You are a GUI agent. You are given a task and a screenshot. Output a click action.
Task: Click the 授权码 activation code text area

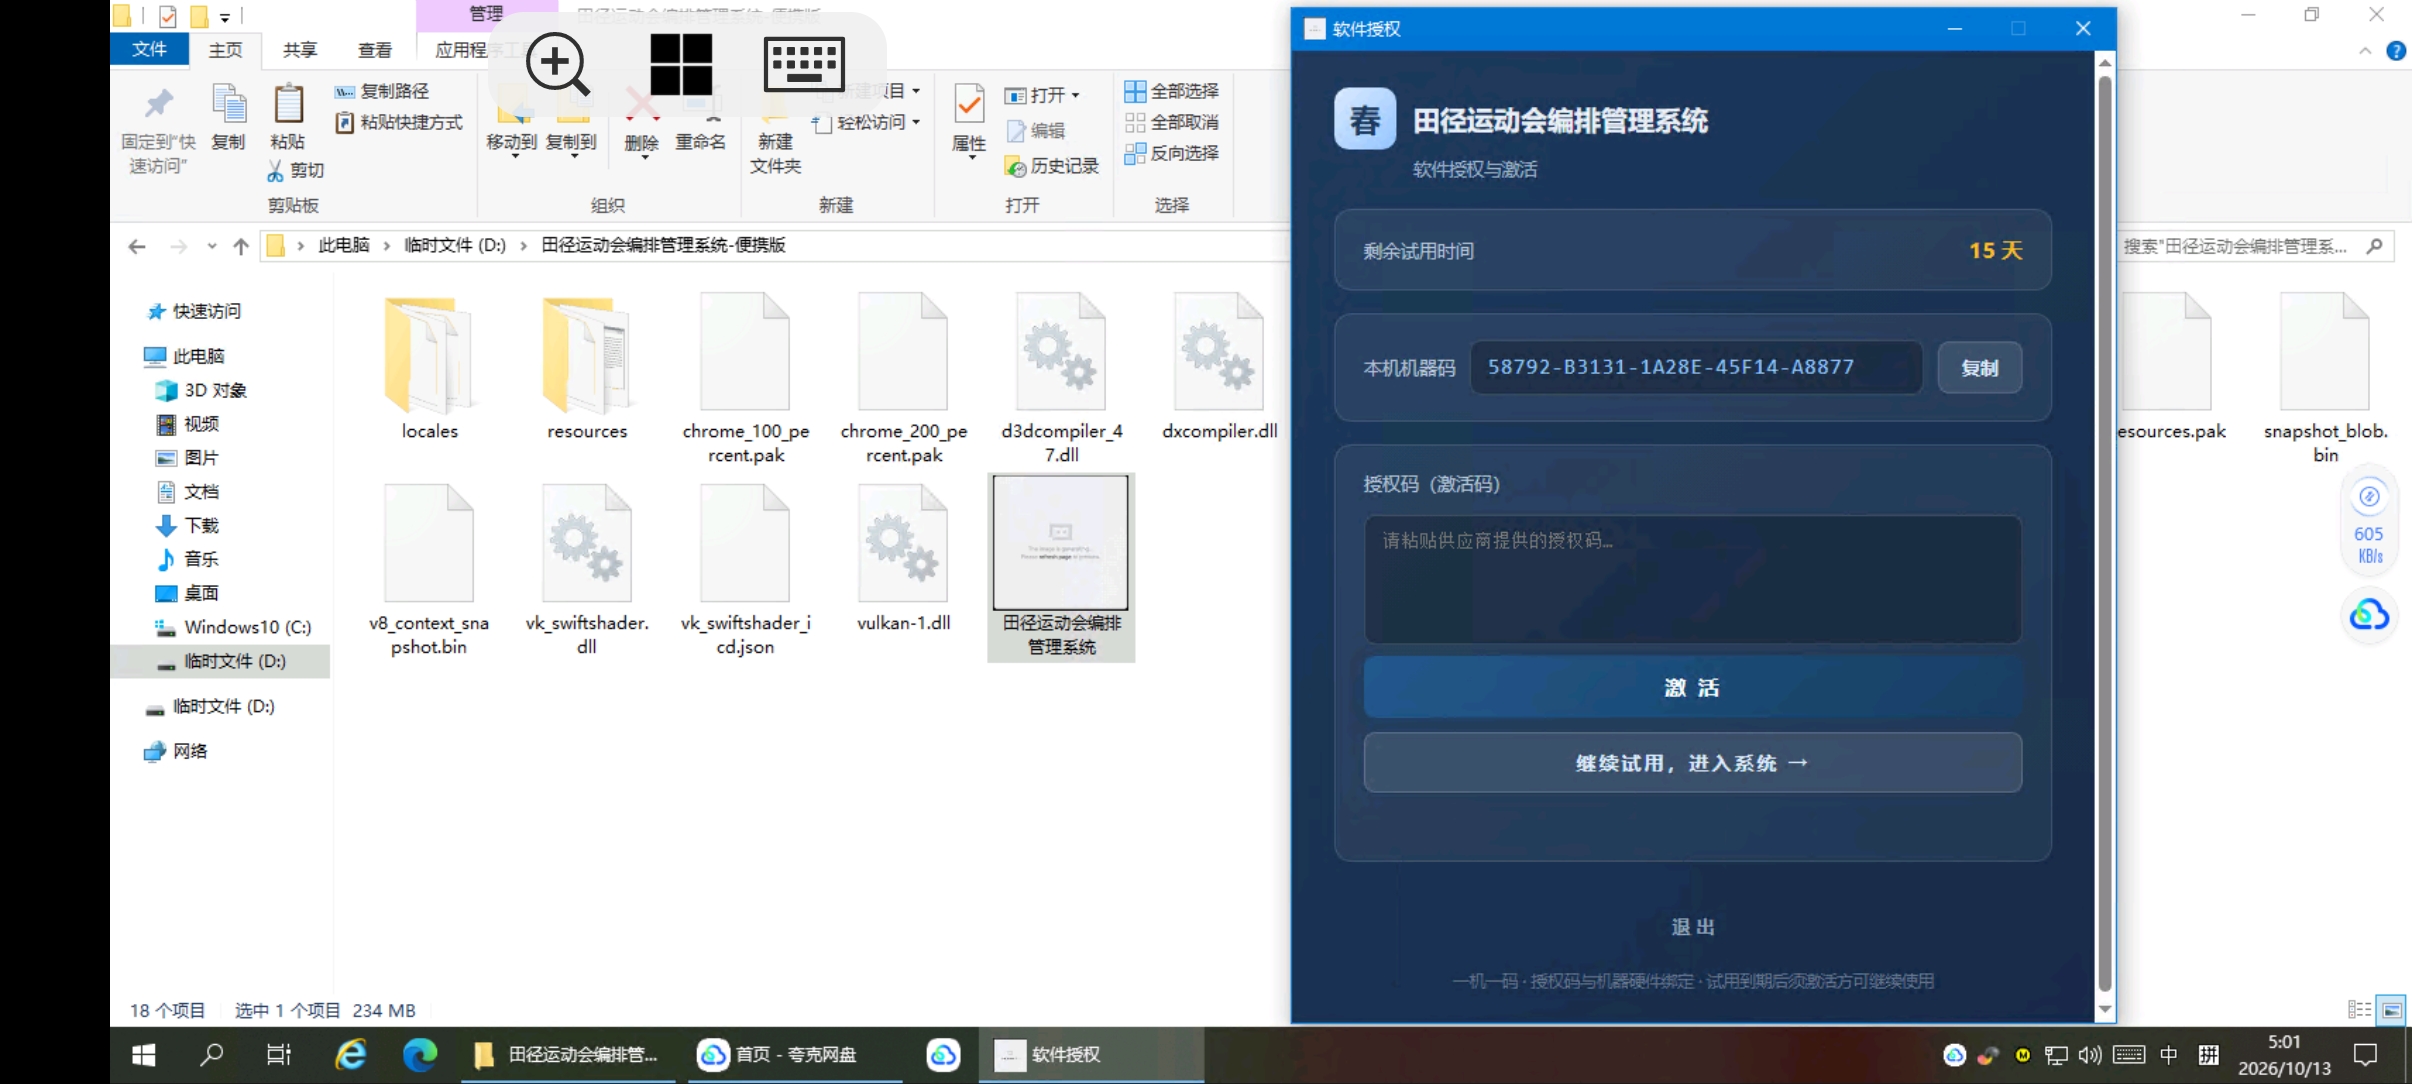click(x=1692, y=579)
